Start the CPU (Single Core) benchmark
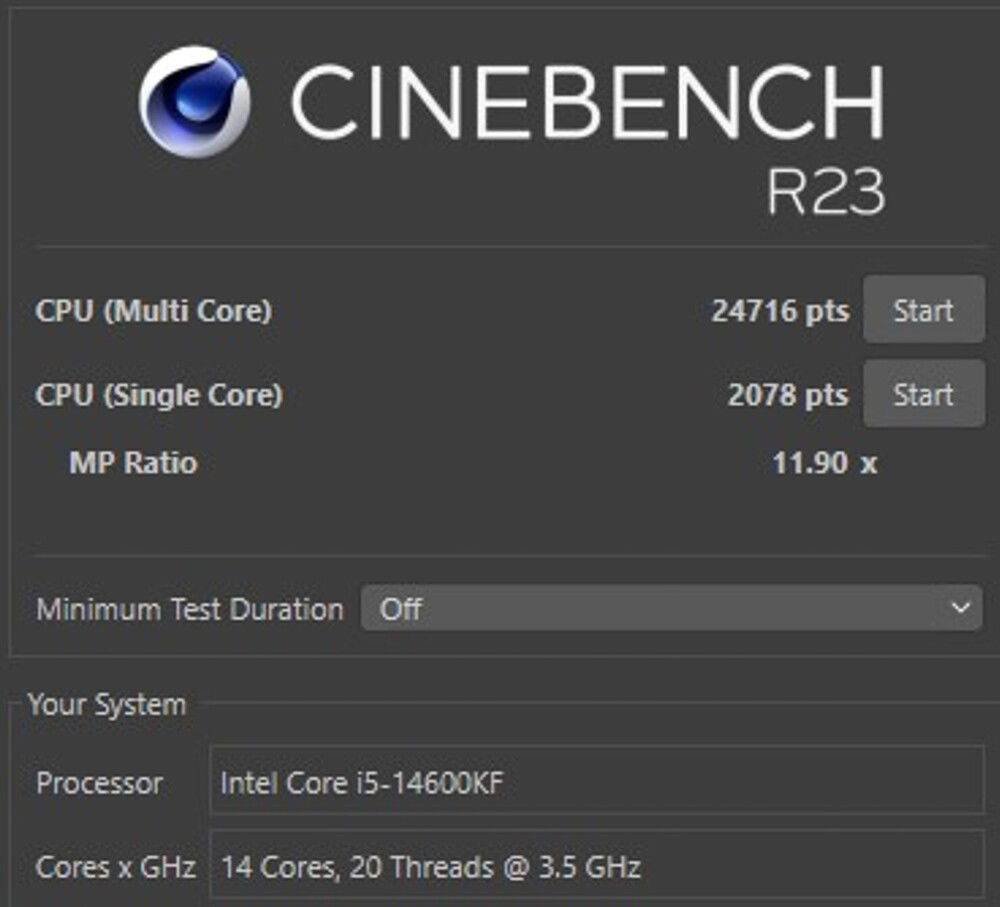The width and height of the screenshot is (1000, 907). point(922,394)
